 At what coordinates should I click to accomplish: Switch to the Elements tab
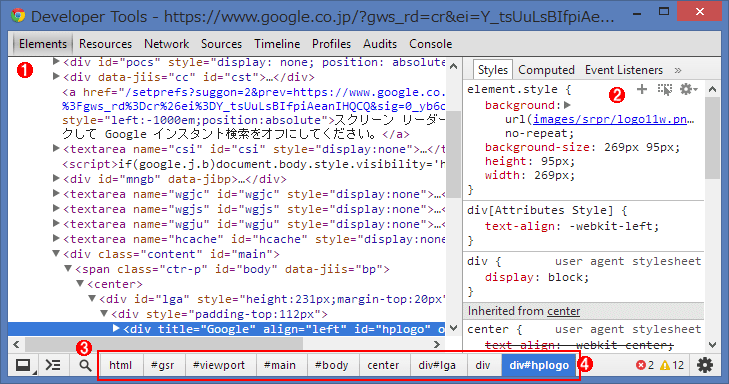43,44
